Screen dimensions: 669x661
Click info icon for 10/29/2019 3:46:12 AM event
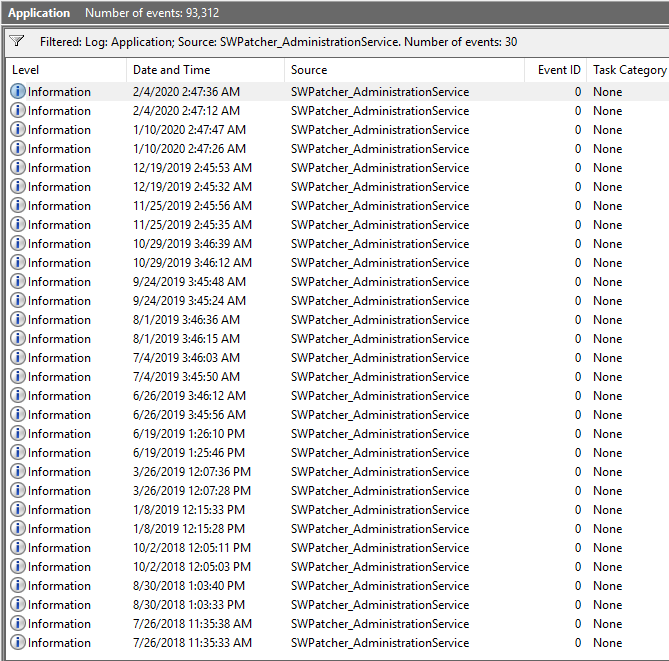coord(17,262)
